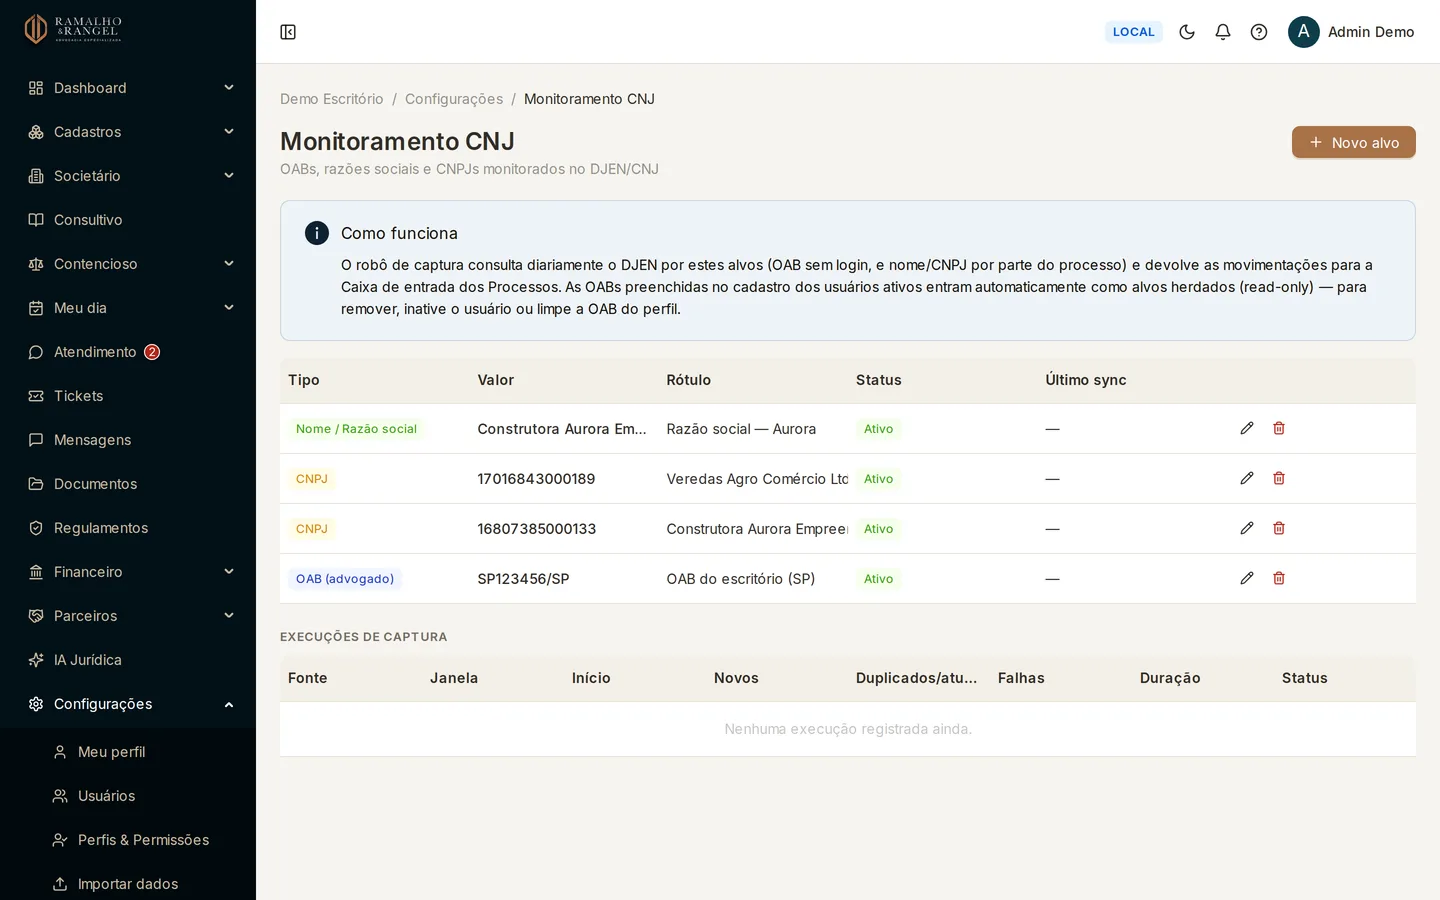Click the Configurações gear icon
The image size is (1440, 900).
pyautogui.click(x=36, y=704)
